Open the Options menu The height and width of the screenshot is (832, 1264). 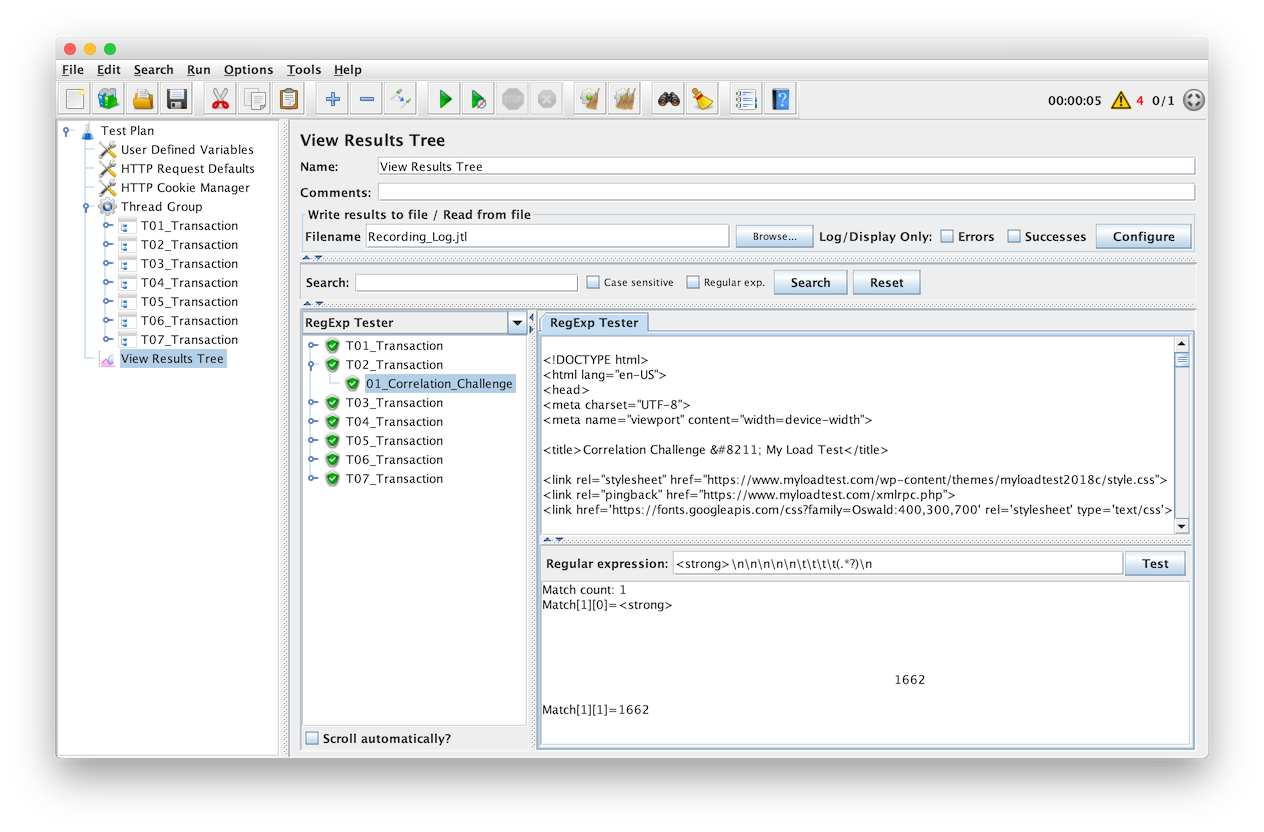[x=248, y=70]
